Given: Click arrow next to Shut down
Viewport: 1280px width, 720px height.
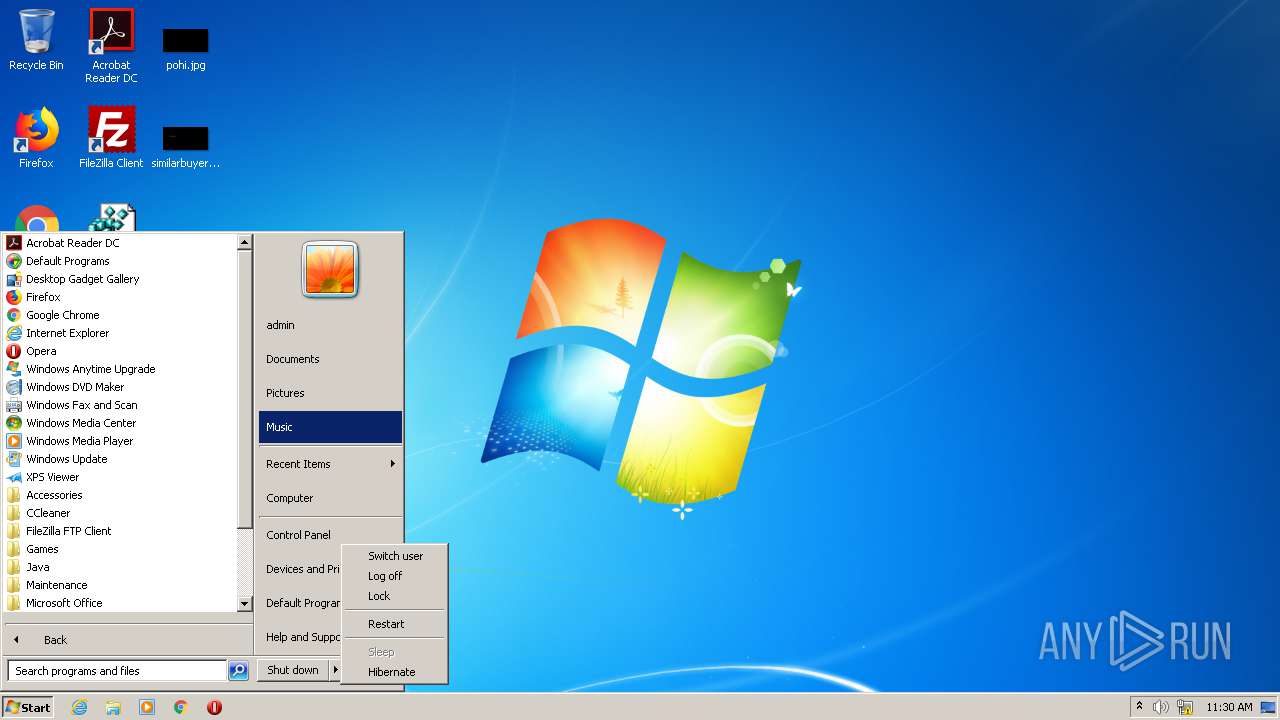Looking at the screenshot, I should (x=336, y=670).
